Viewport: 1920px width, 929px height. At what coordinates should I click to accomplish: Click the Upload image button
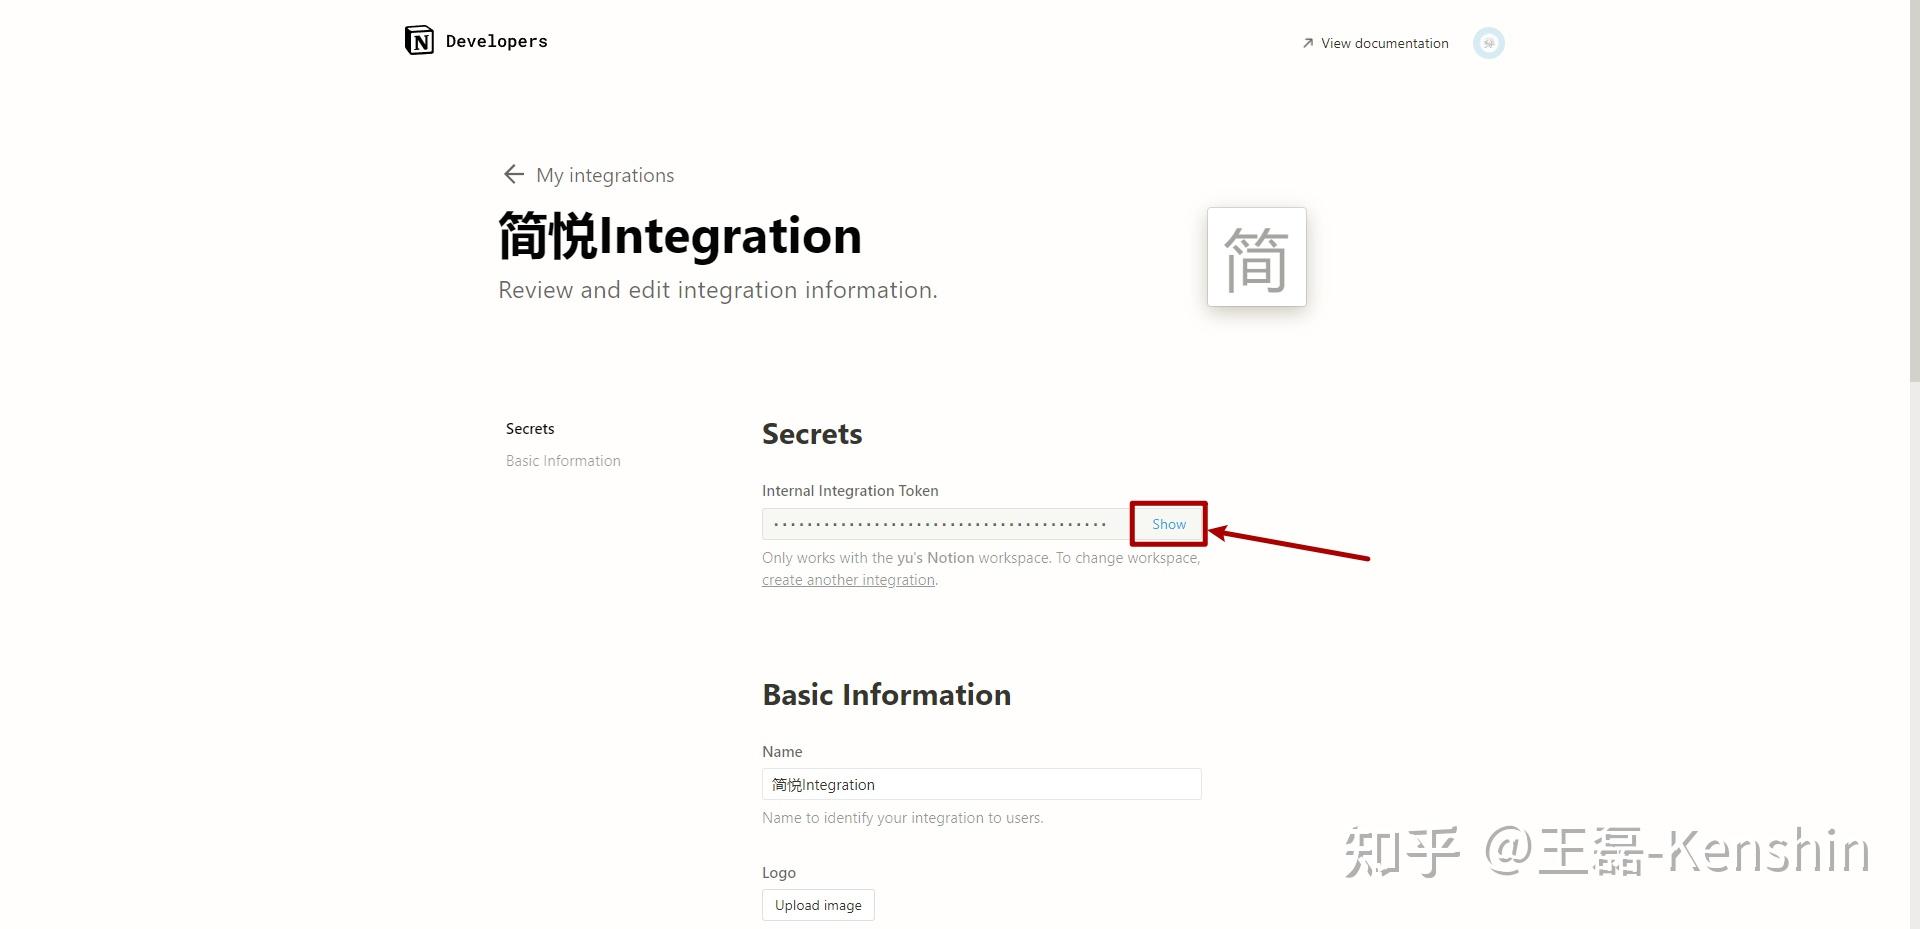click(x=818, y=905)
